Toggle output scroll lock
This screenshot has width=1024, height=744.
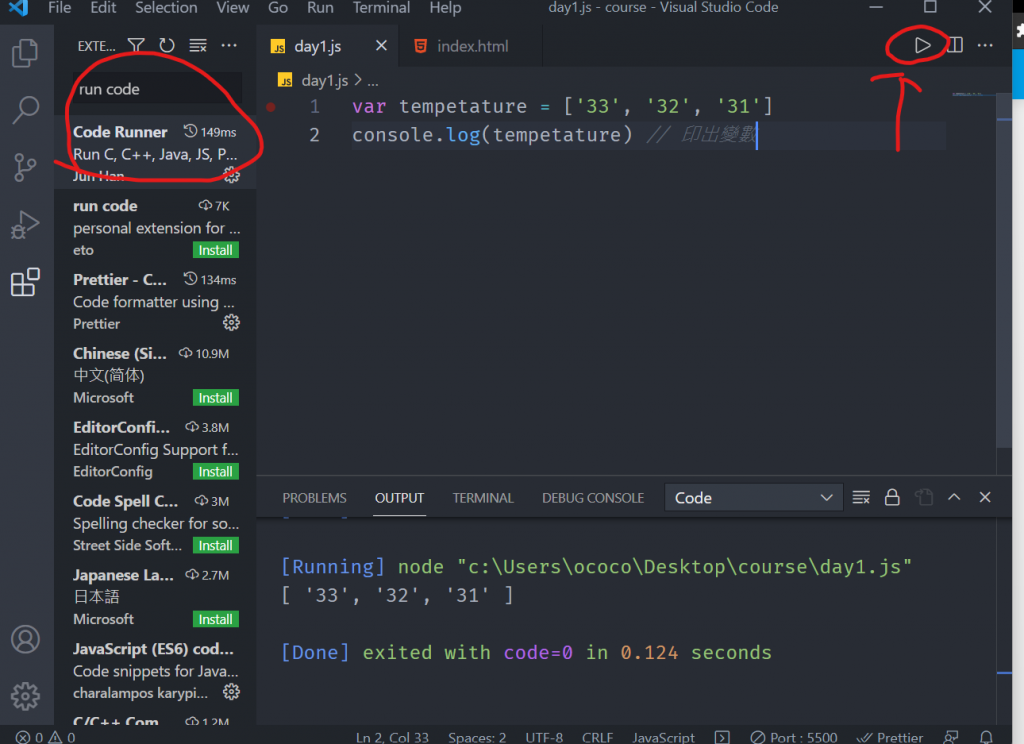click(892, 497)
